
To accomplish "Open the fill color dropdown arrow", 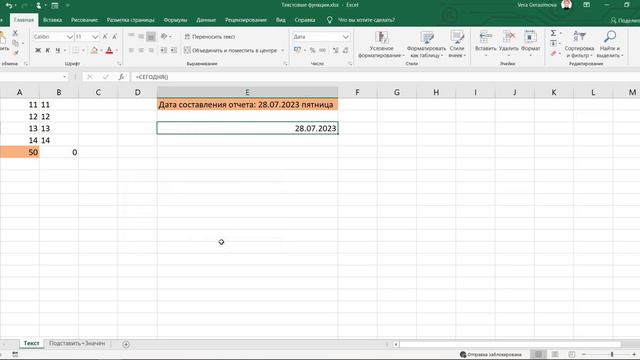I will 101,50.
